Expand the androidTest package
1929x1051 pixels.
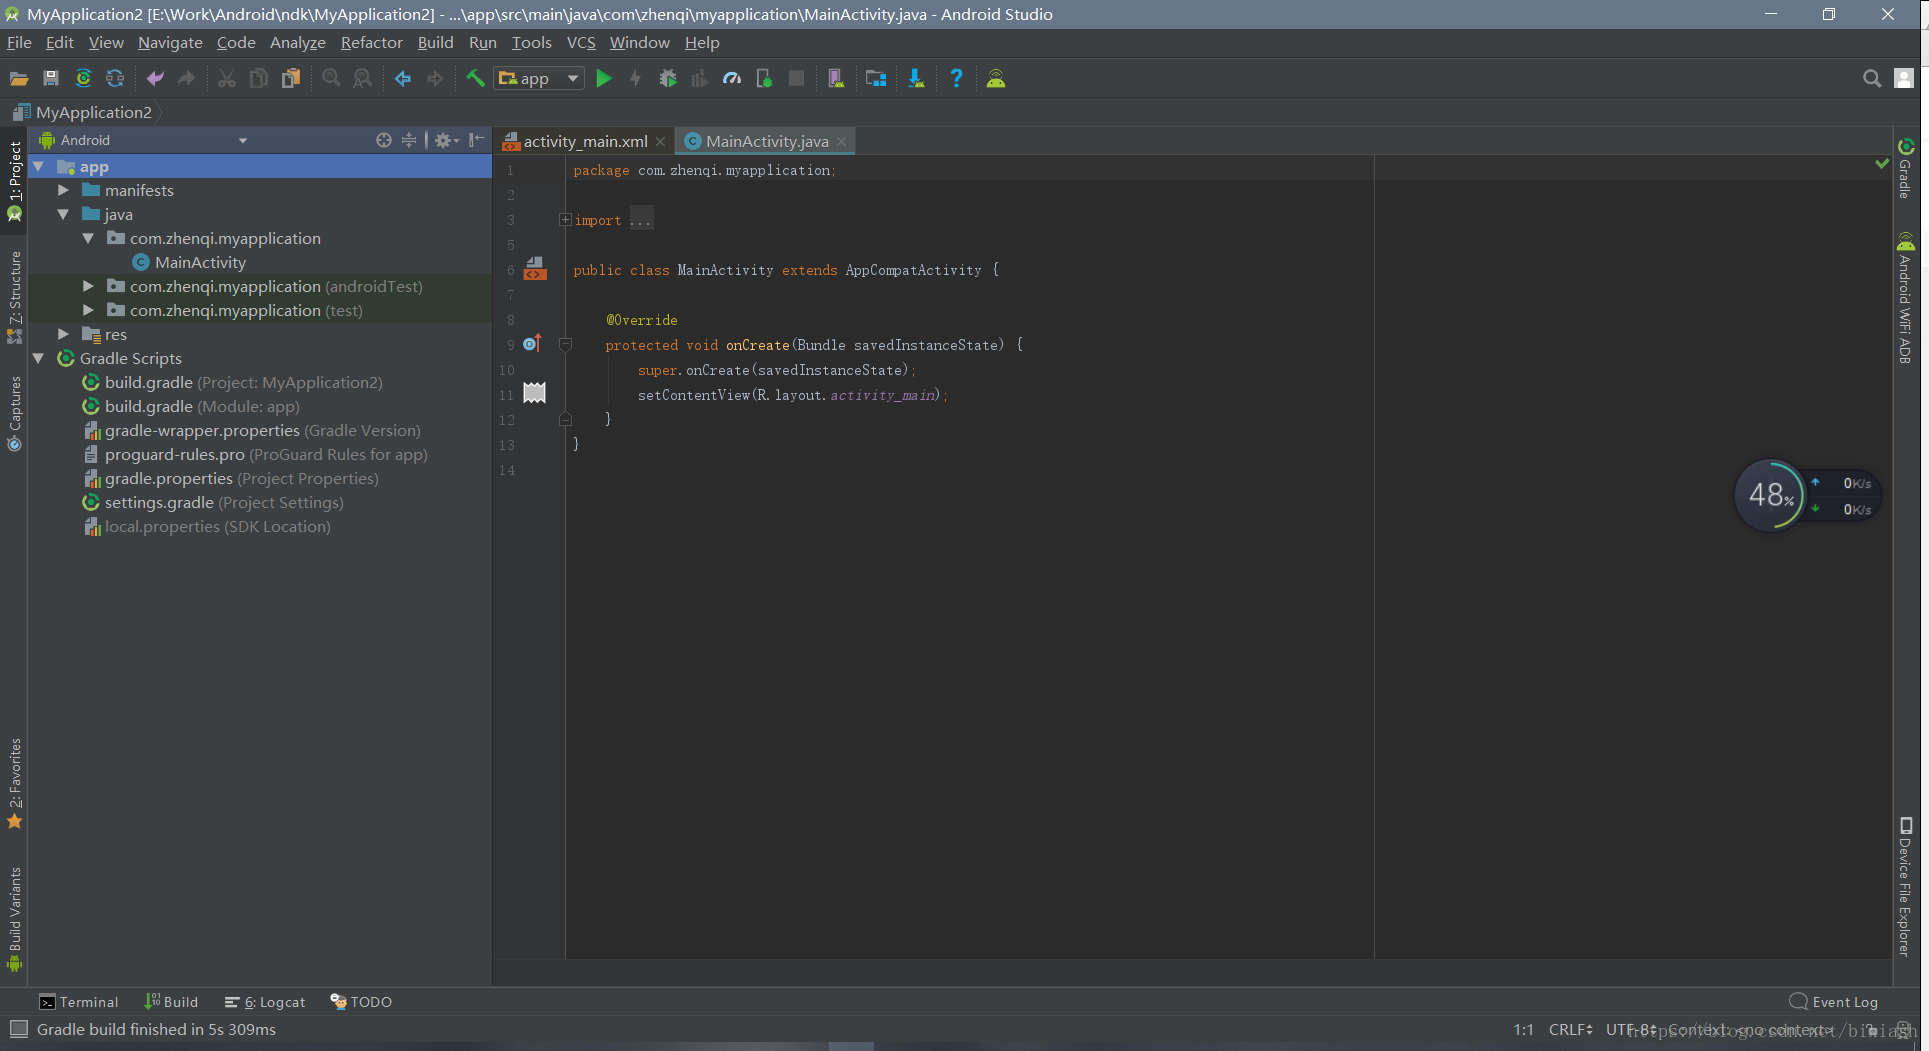89,286
